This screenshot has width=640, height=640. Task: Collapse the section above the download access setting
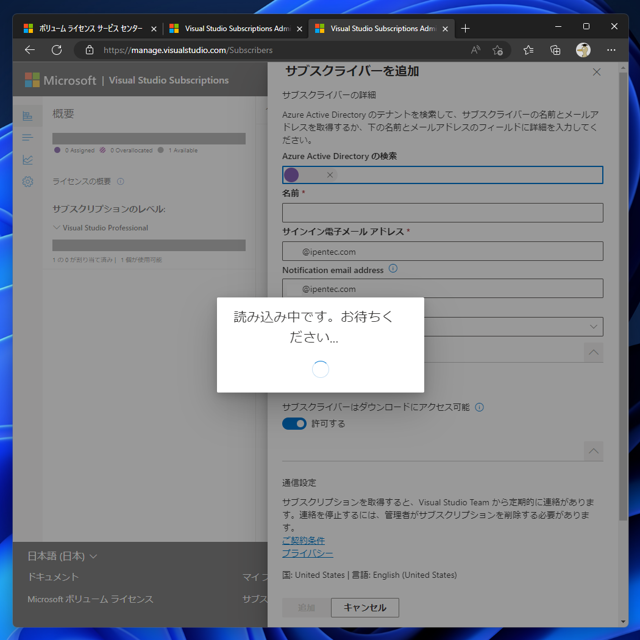click(593, 352)
